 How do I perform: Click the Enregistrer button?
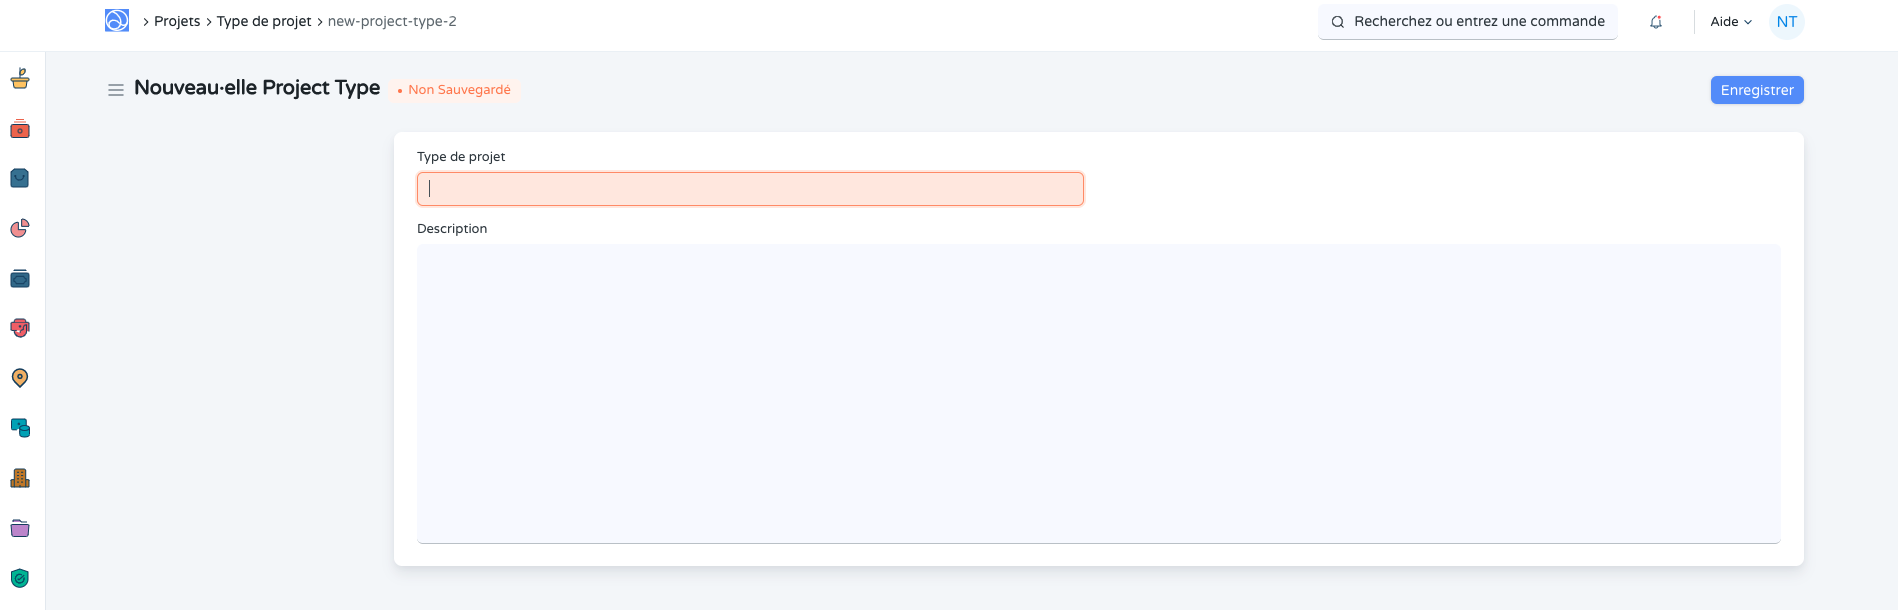point(1756,90)
